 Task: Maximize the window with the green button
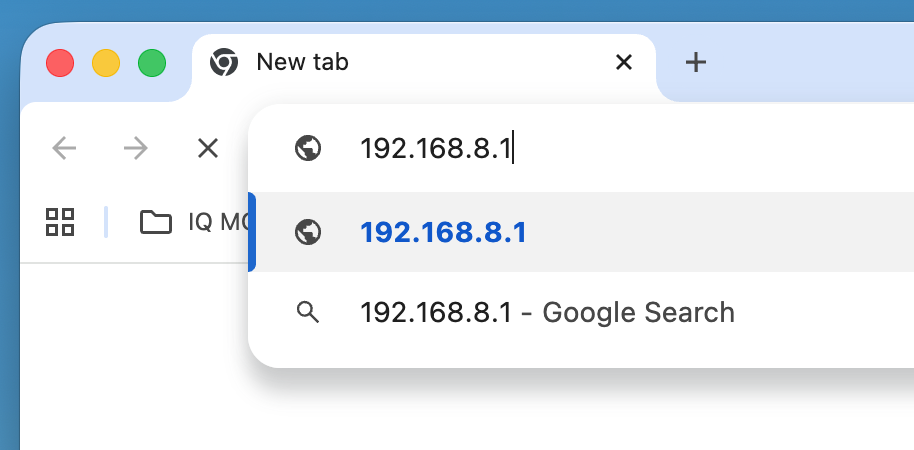[152, 63]
